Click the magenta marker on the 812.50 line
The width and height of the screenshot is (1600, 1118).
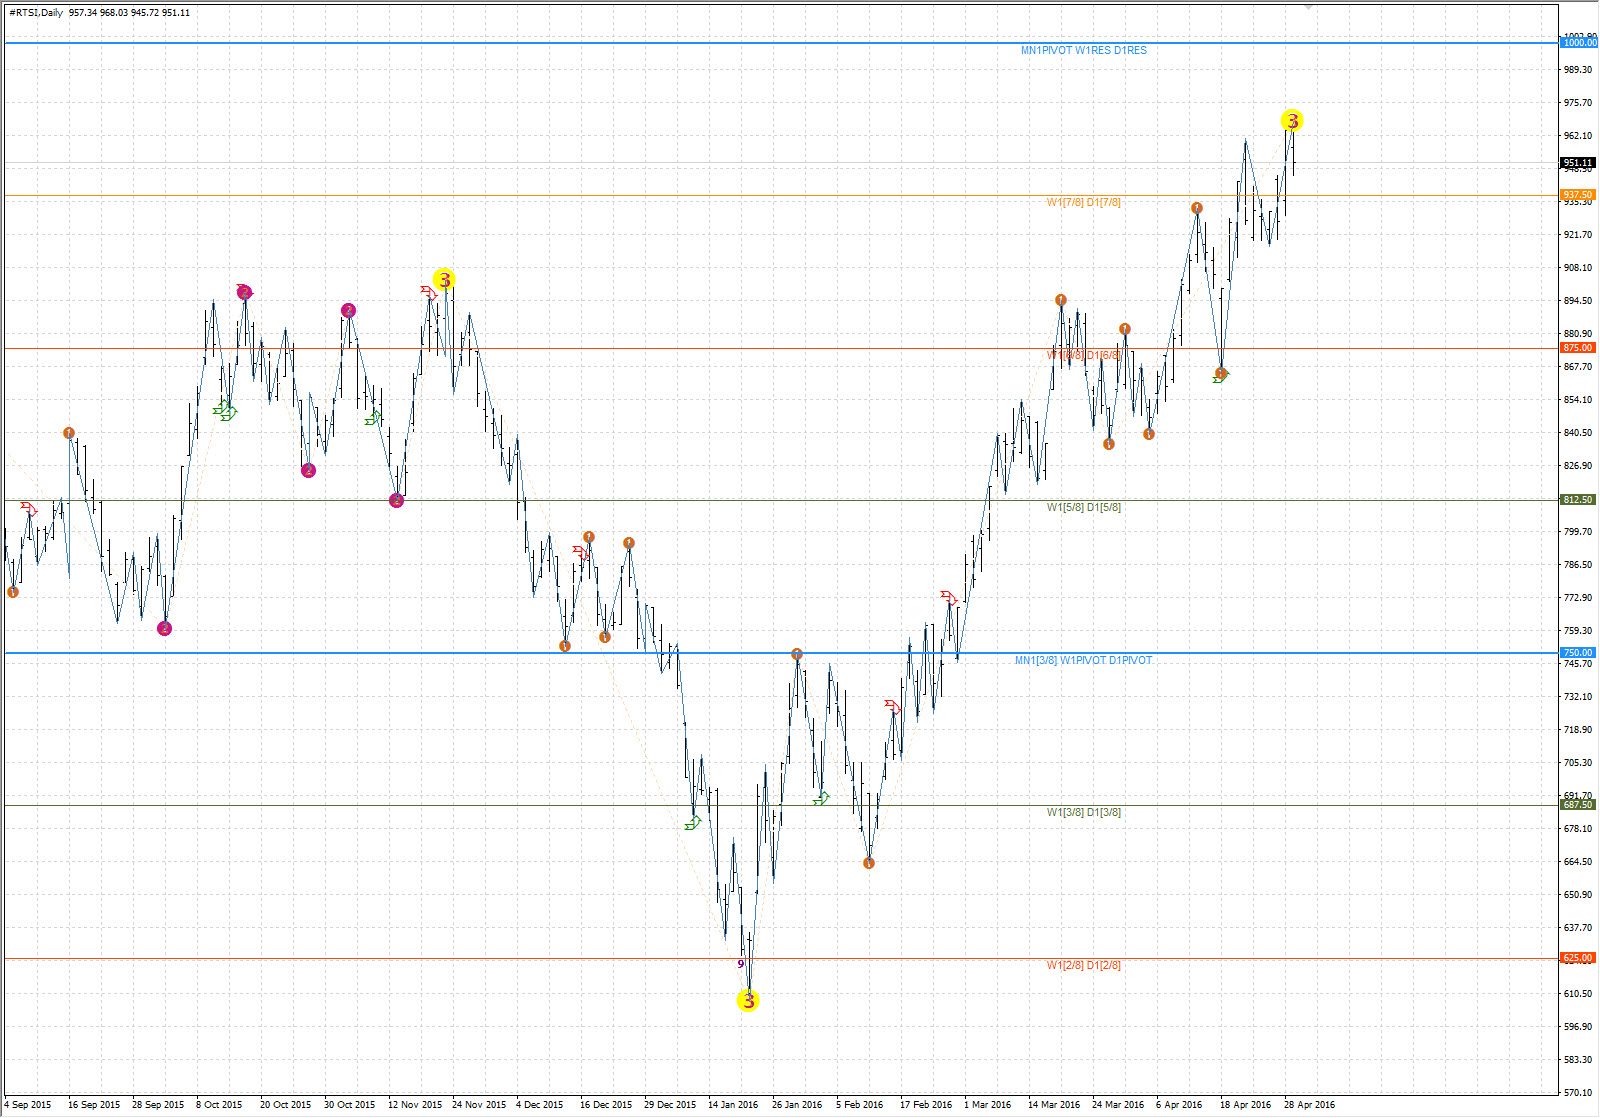(397, 500)
